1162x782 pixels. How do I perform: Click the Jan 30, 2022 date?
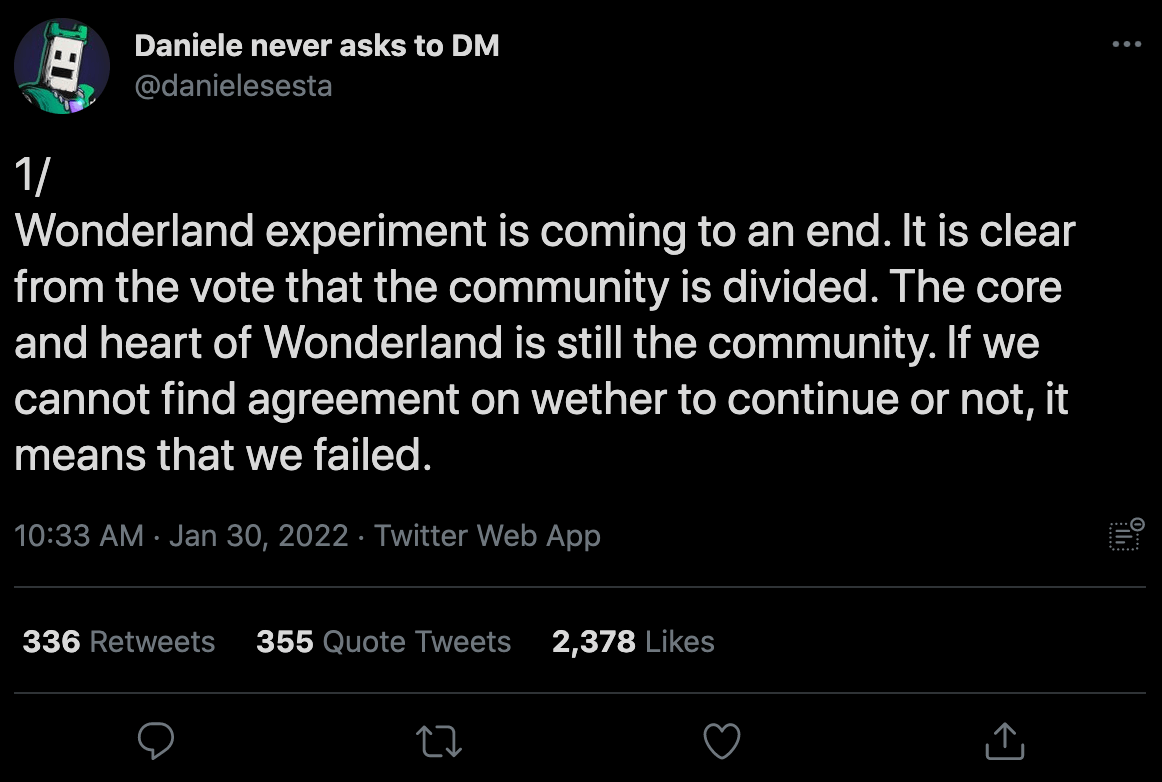coord(258,536)
